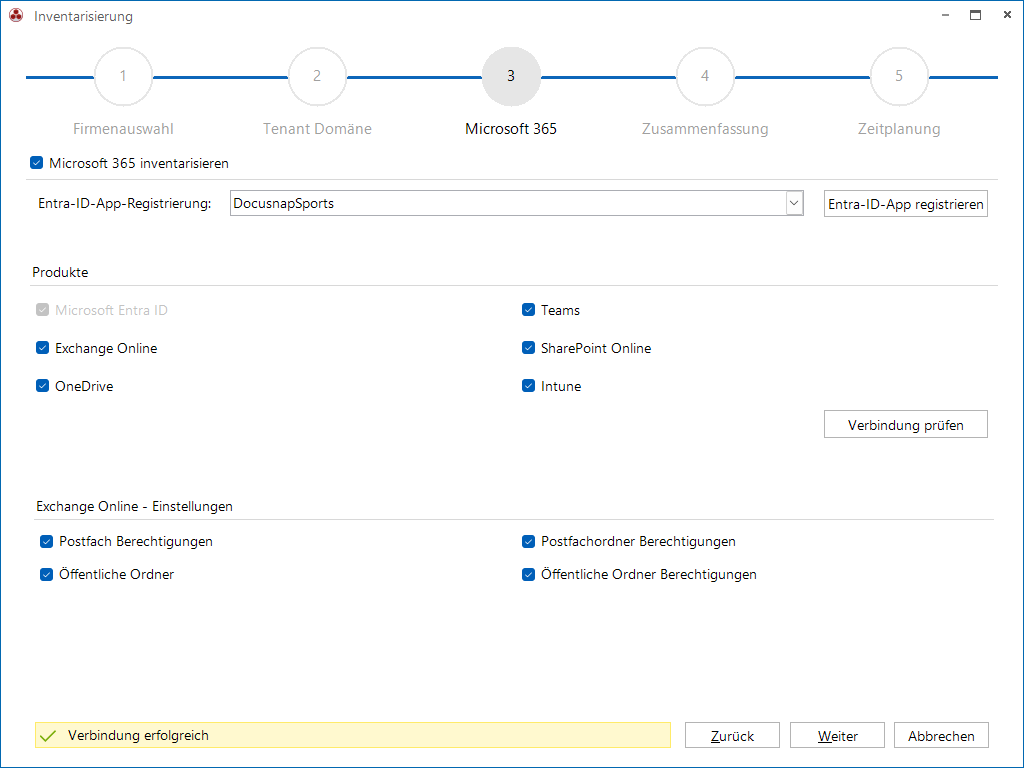
Task: Uncheck the Exchange Online product
Action: coord(42,347)
